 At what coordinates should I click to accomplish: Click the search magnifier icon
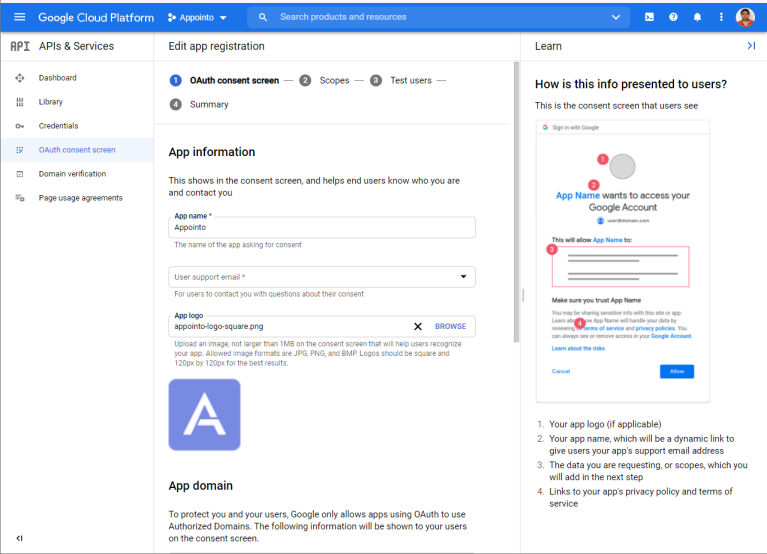(263, 17)
